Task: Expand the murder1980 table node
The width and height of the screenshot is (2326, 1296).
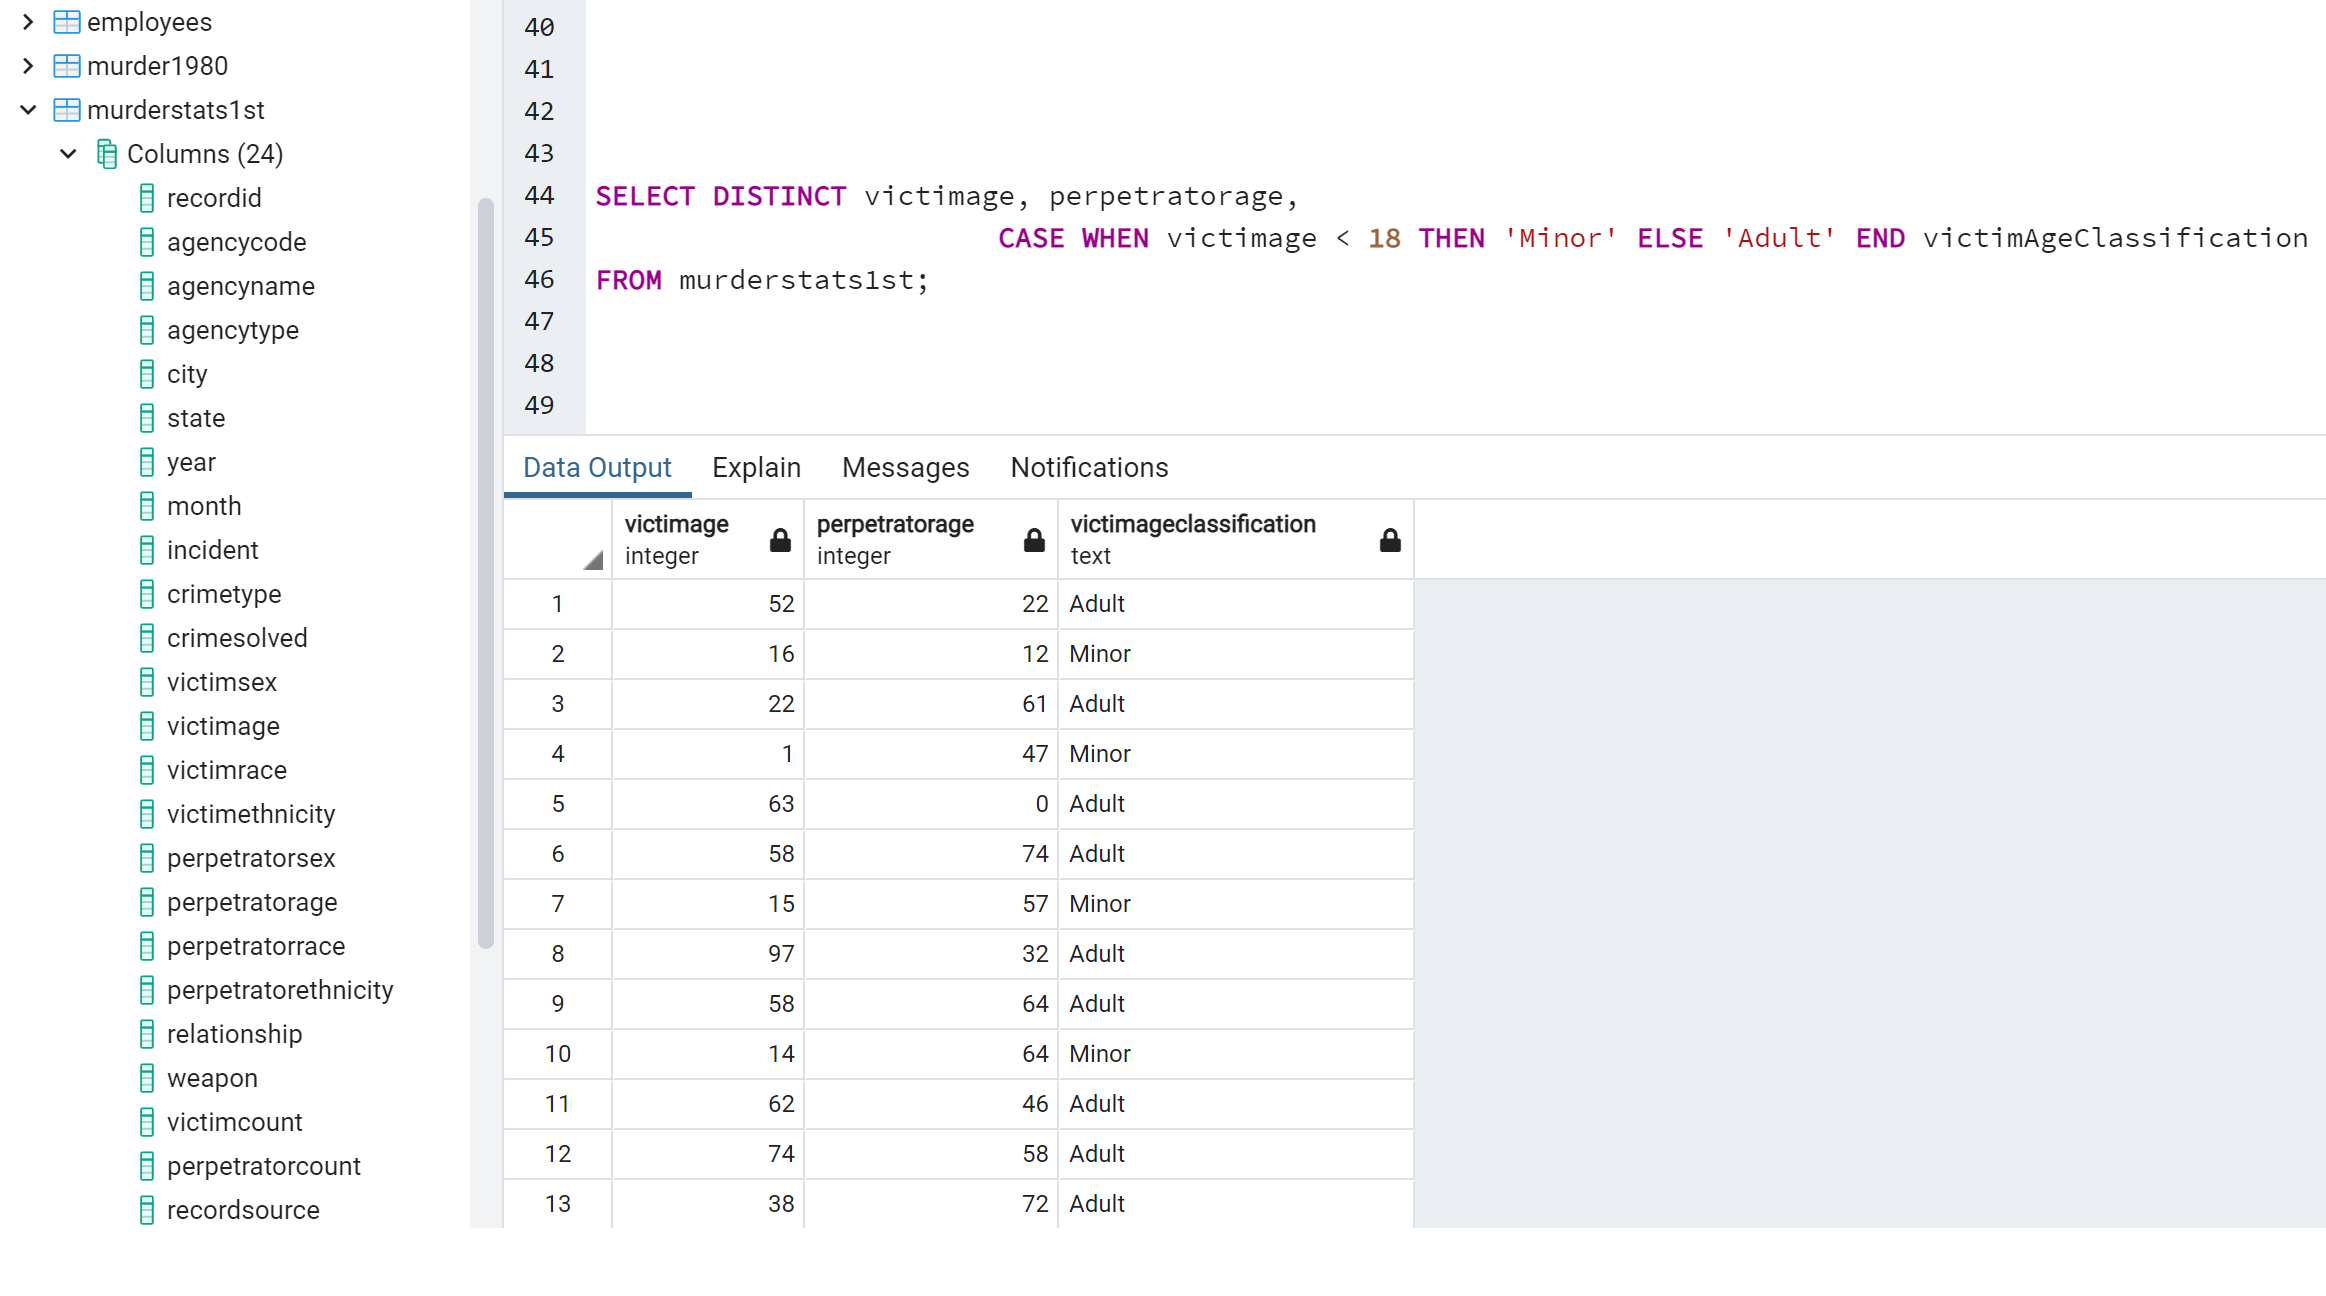Action: pos(28,66)
